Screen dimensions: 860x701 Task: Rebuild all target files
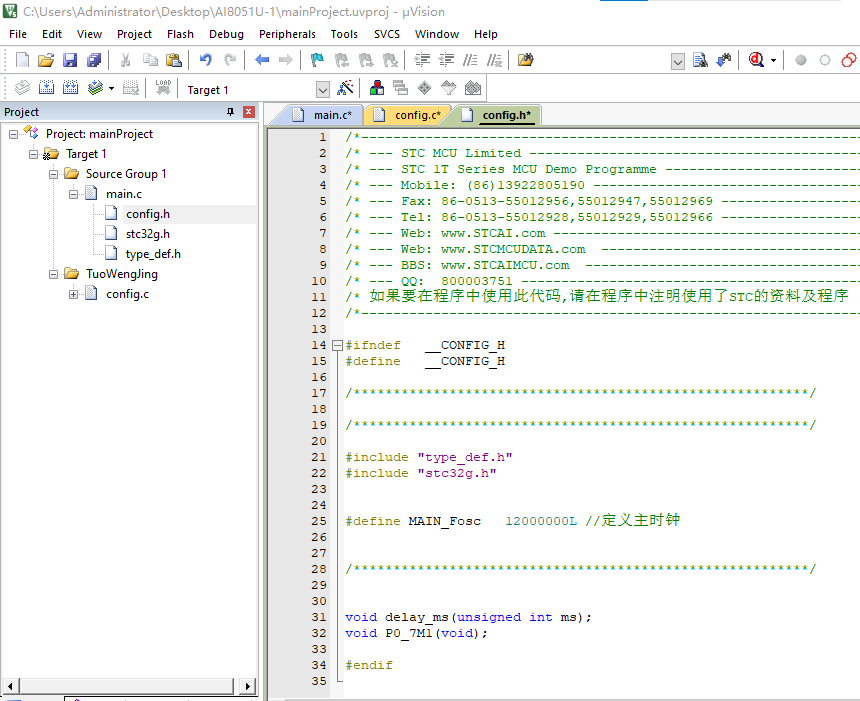coord(71,87)
